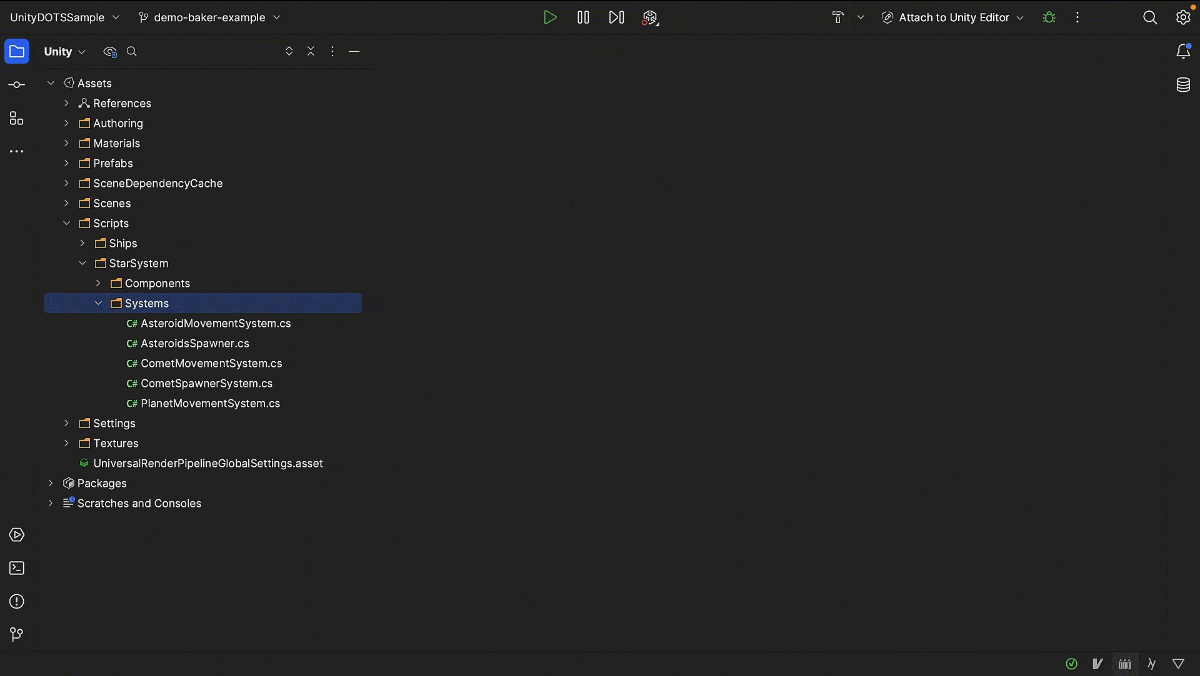Open the Structure tool window icon

coord(16,118)
